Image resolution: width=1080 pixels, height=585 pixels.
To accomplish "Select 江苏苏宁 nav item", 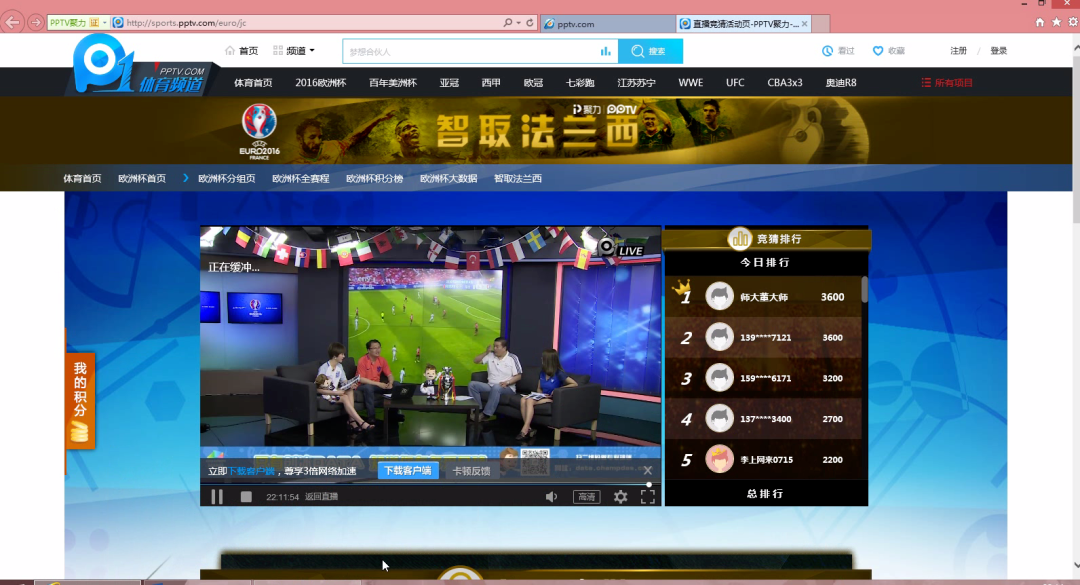I will pyautogui.click(x=636, y=83).
